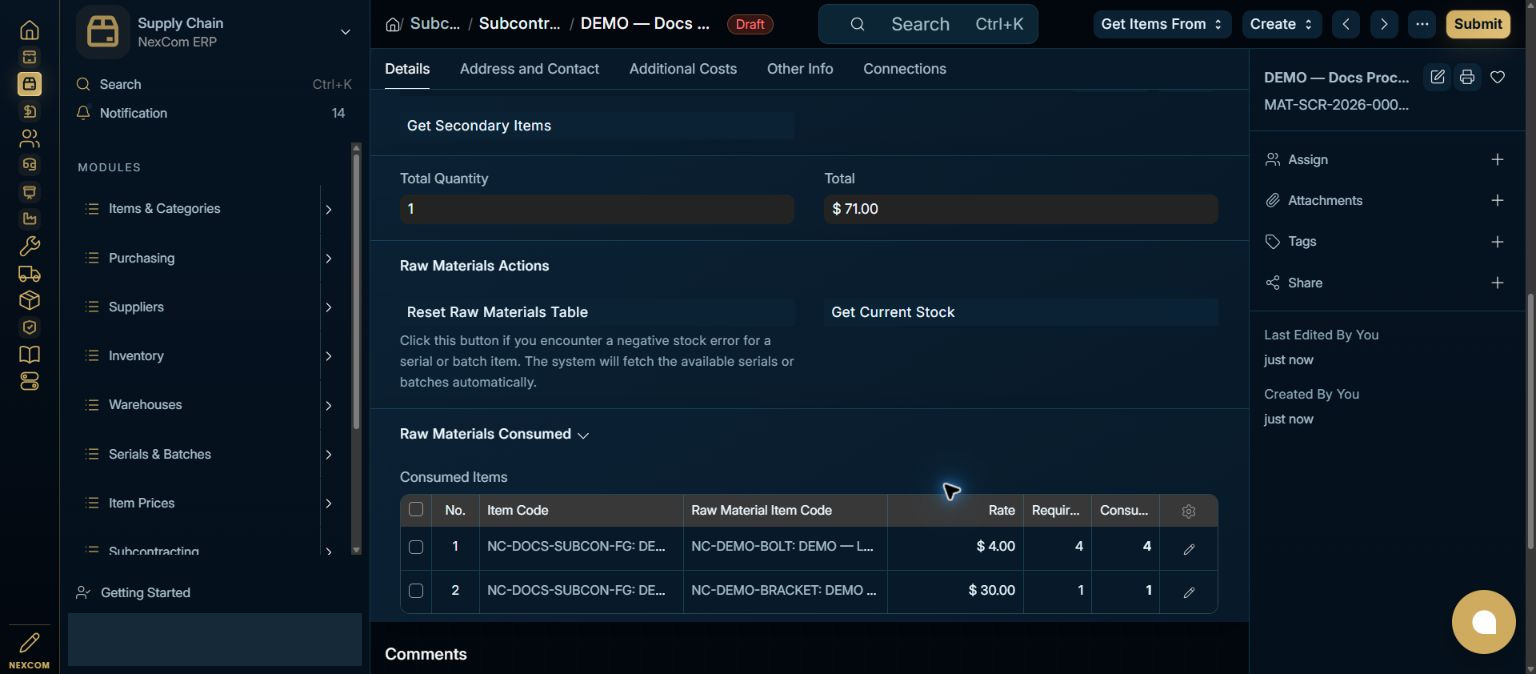Open the three-dots more menu

point(1422,24)
